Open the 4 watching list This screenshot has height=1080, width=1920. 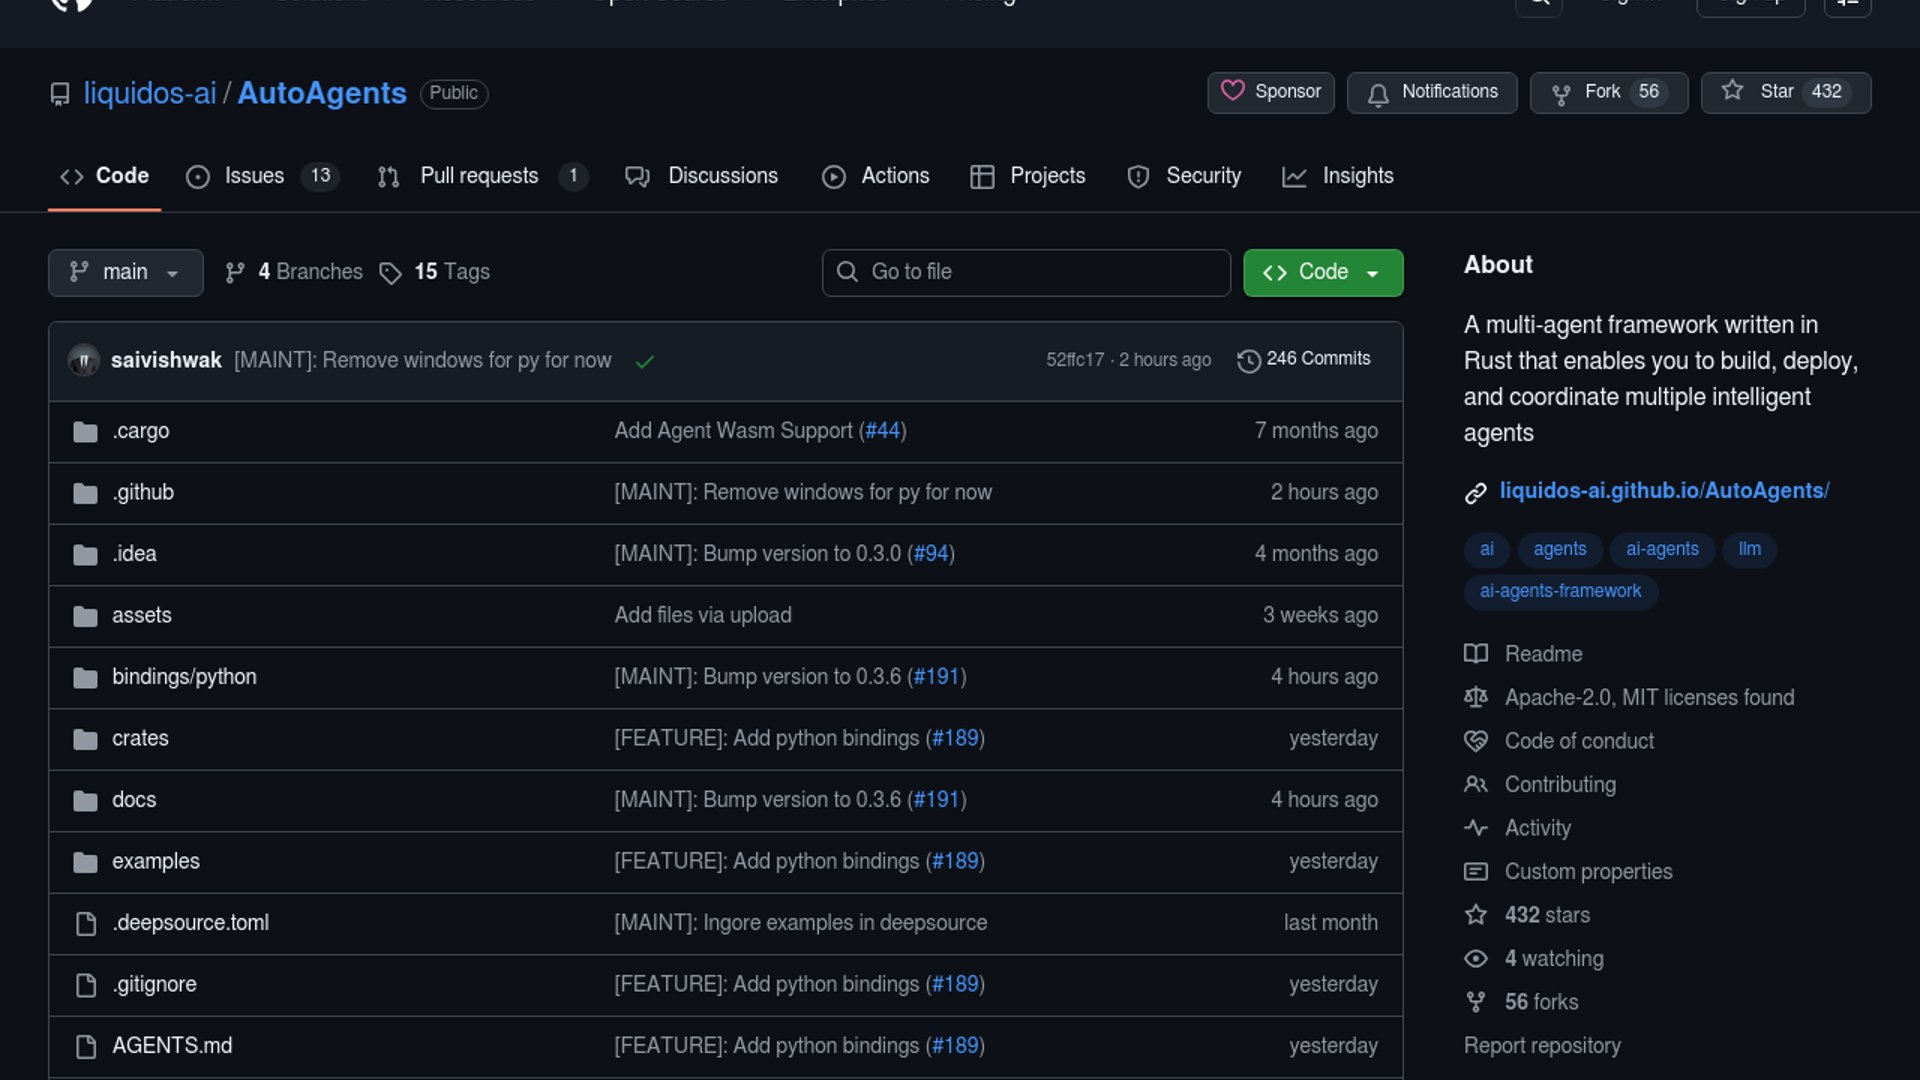click(1553, 958)
